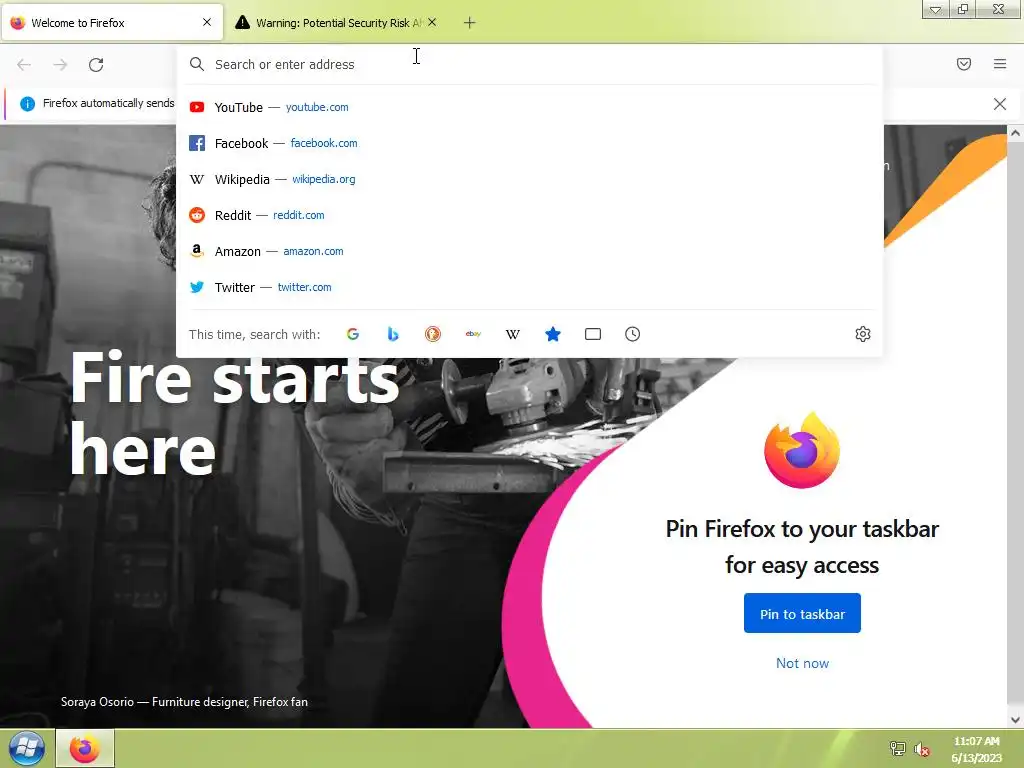The image size is (1024, 768).
Task: Search with Wikipedia icon in search bar
Action: tap(513, 334)
